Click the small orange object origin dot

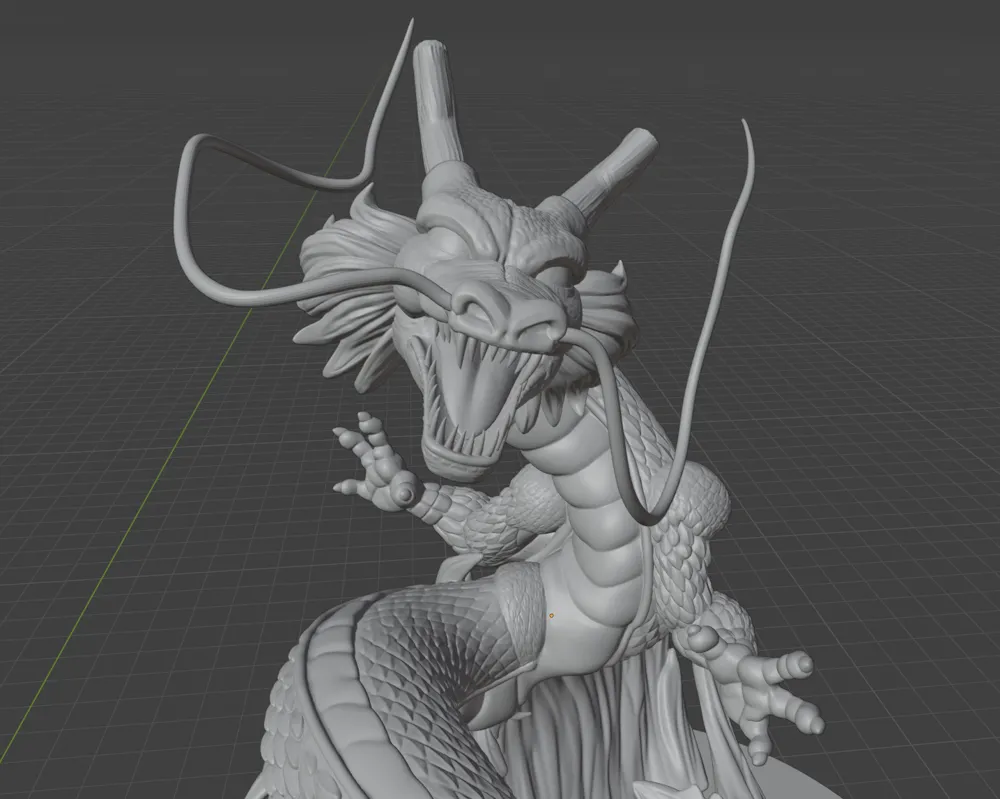tap(552, 616)
